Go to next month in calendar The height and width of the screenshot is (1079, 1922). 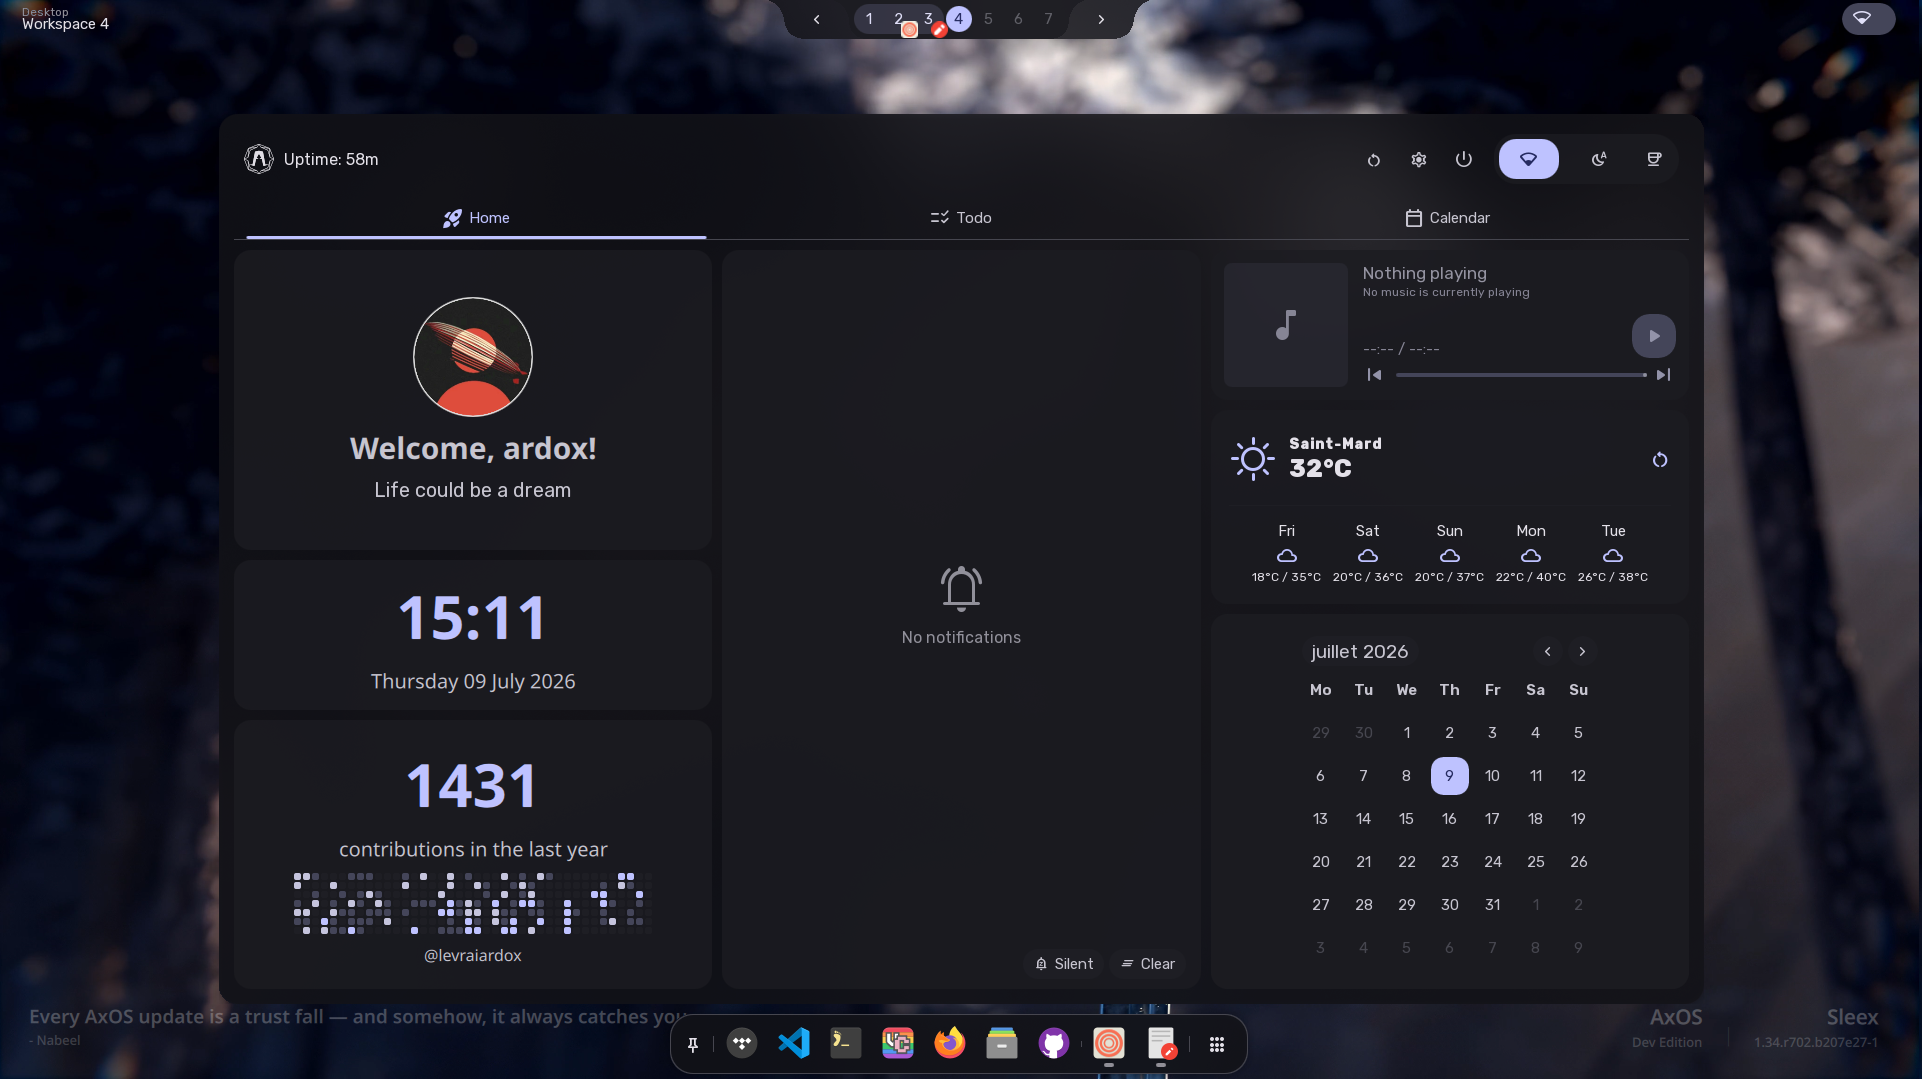1582,652
